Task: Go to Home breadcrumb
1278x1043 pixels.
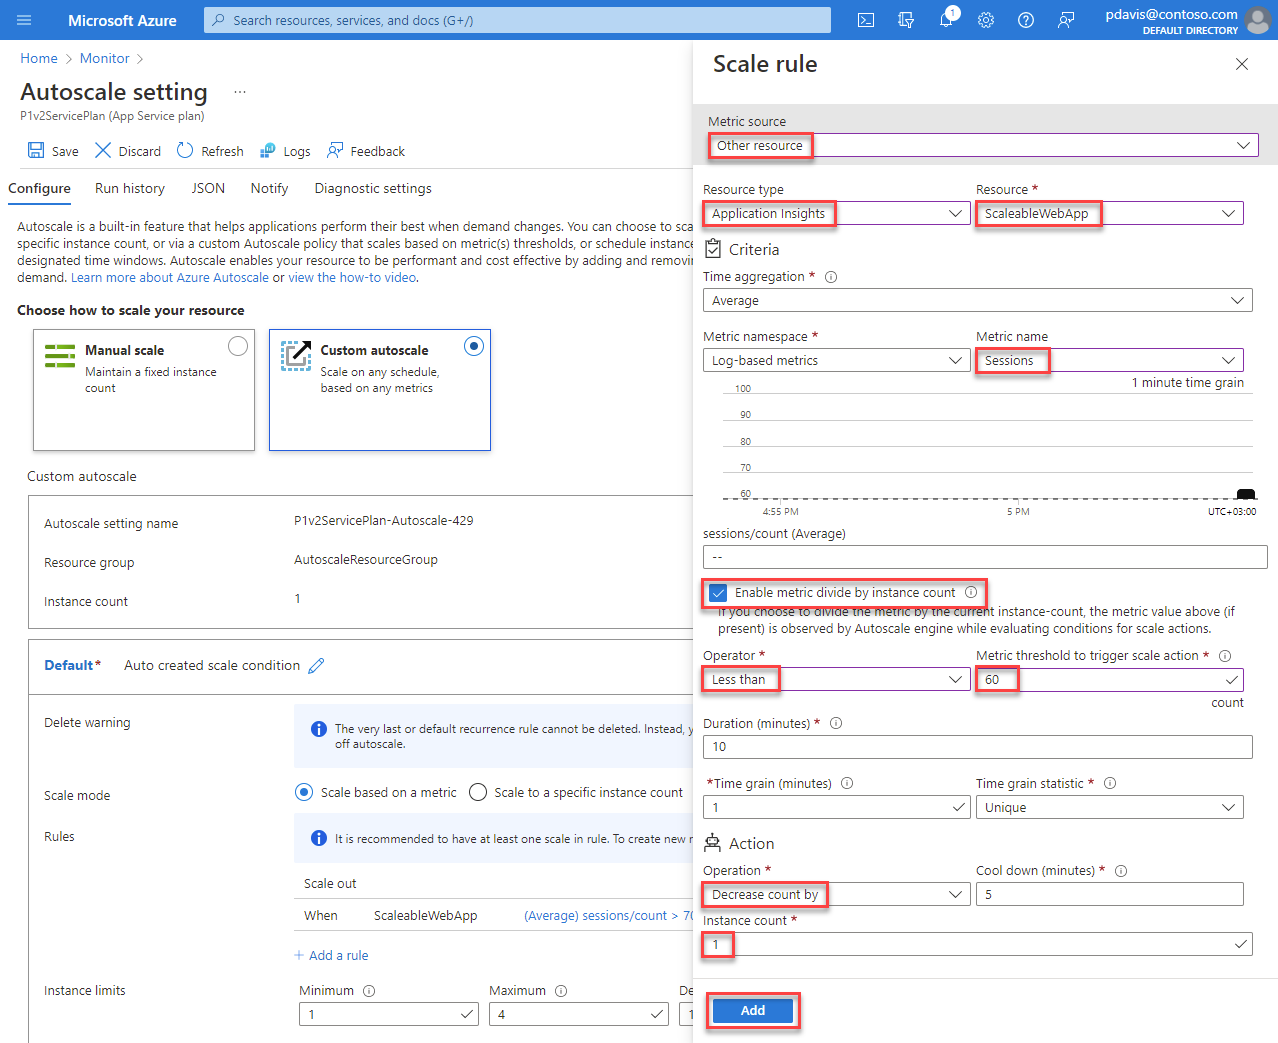Action: coord(39,58)
